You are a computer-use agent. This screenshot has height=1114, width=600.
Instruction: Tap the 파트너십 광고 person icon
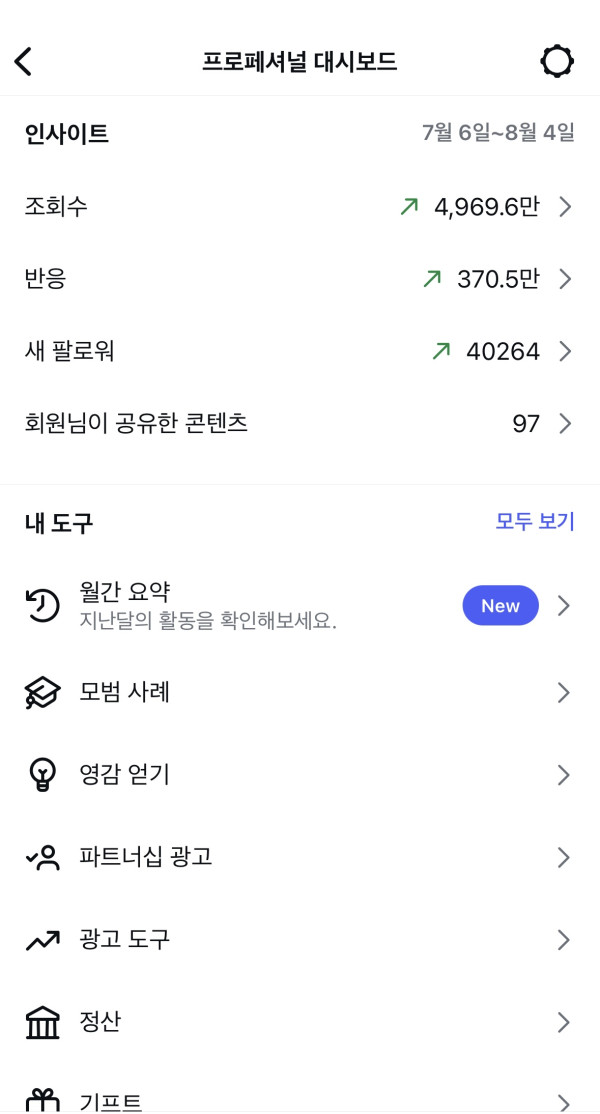tap(42, 857)
